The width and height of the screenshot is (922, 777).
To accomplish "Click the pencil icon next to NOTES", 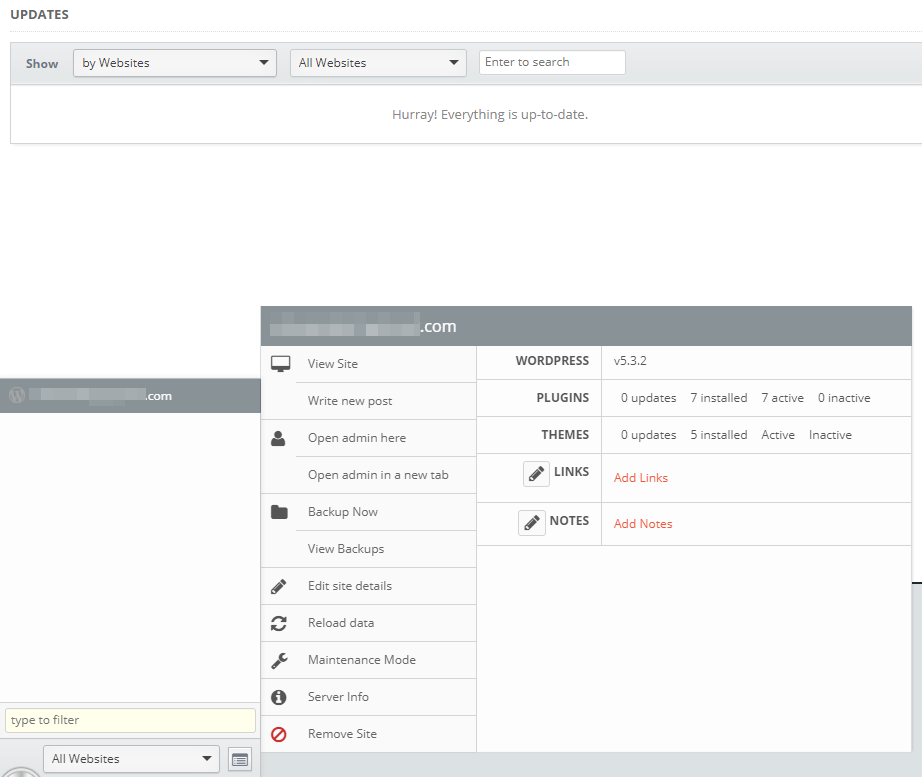I will (x=531, y=522).
